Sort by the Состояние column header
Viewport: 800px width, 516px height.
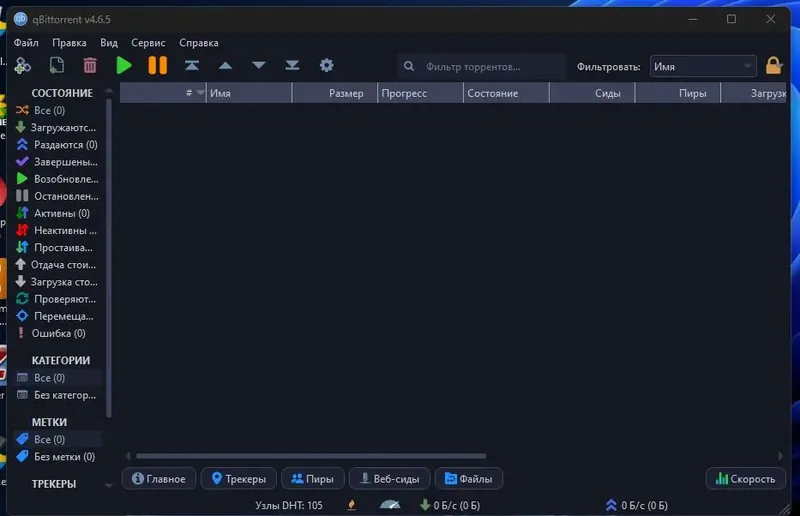click(x=506, y=93)
